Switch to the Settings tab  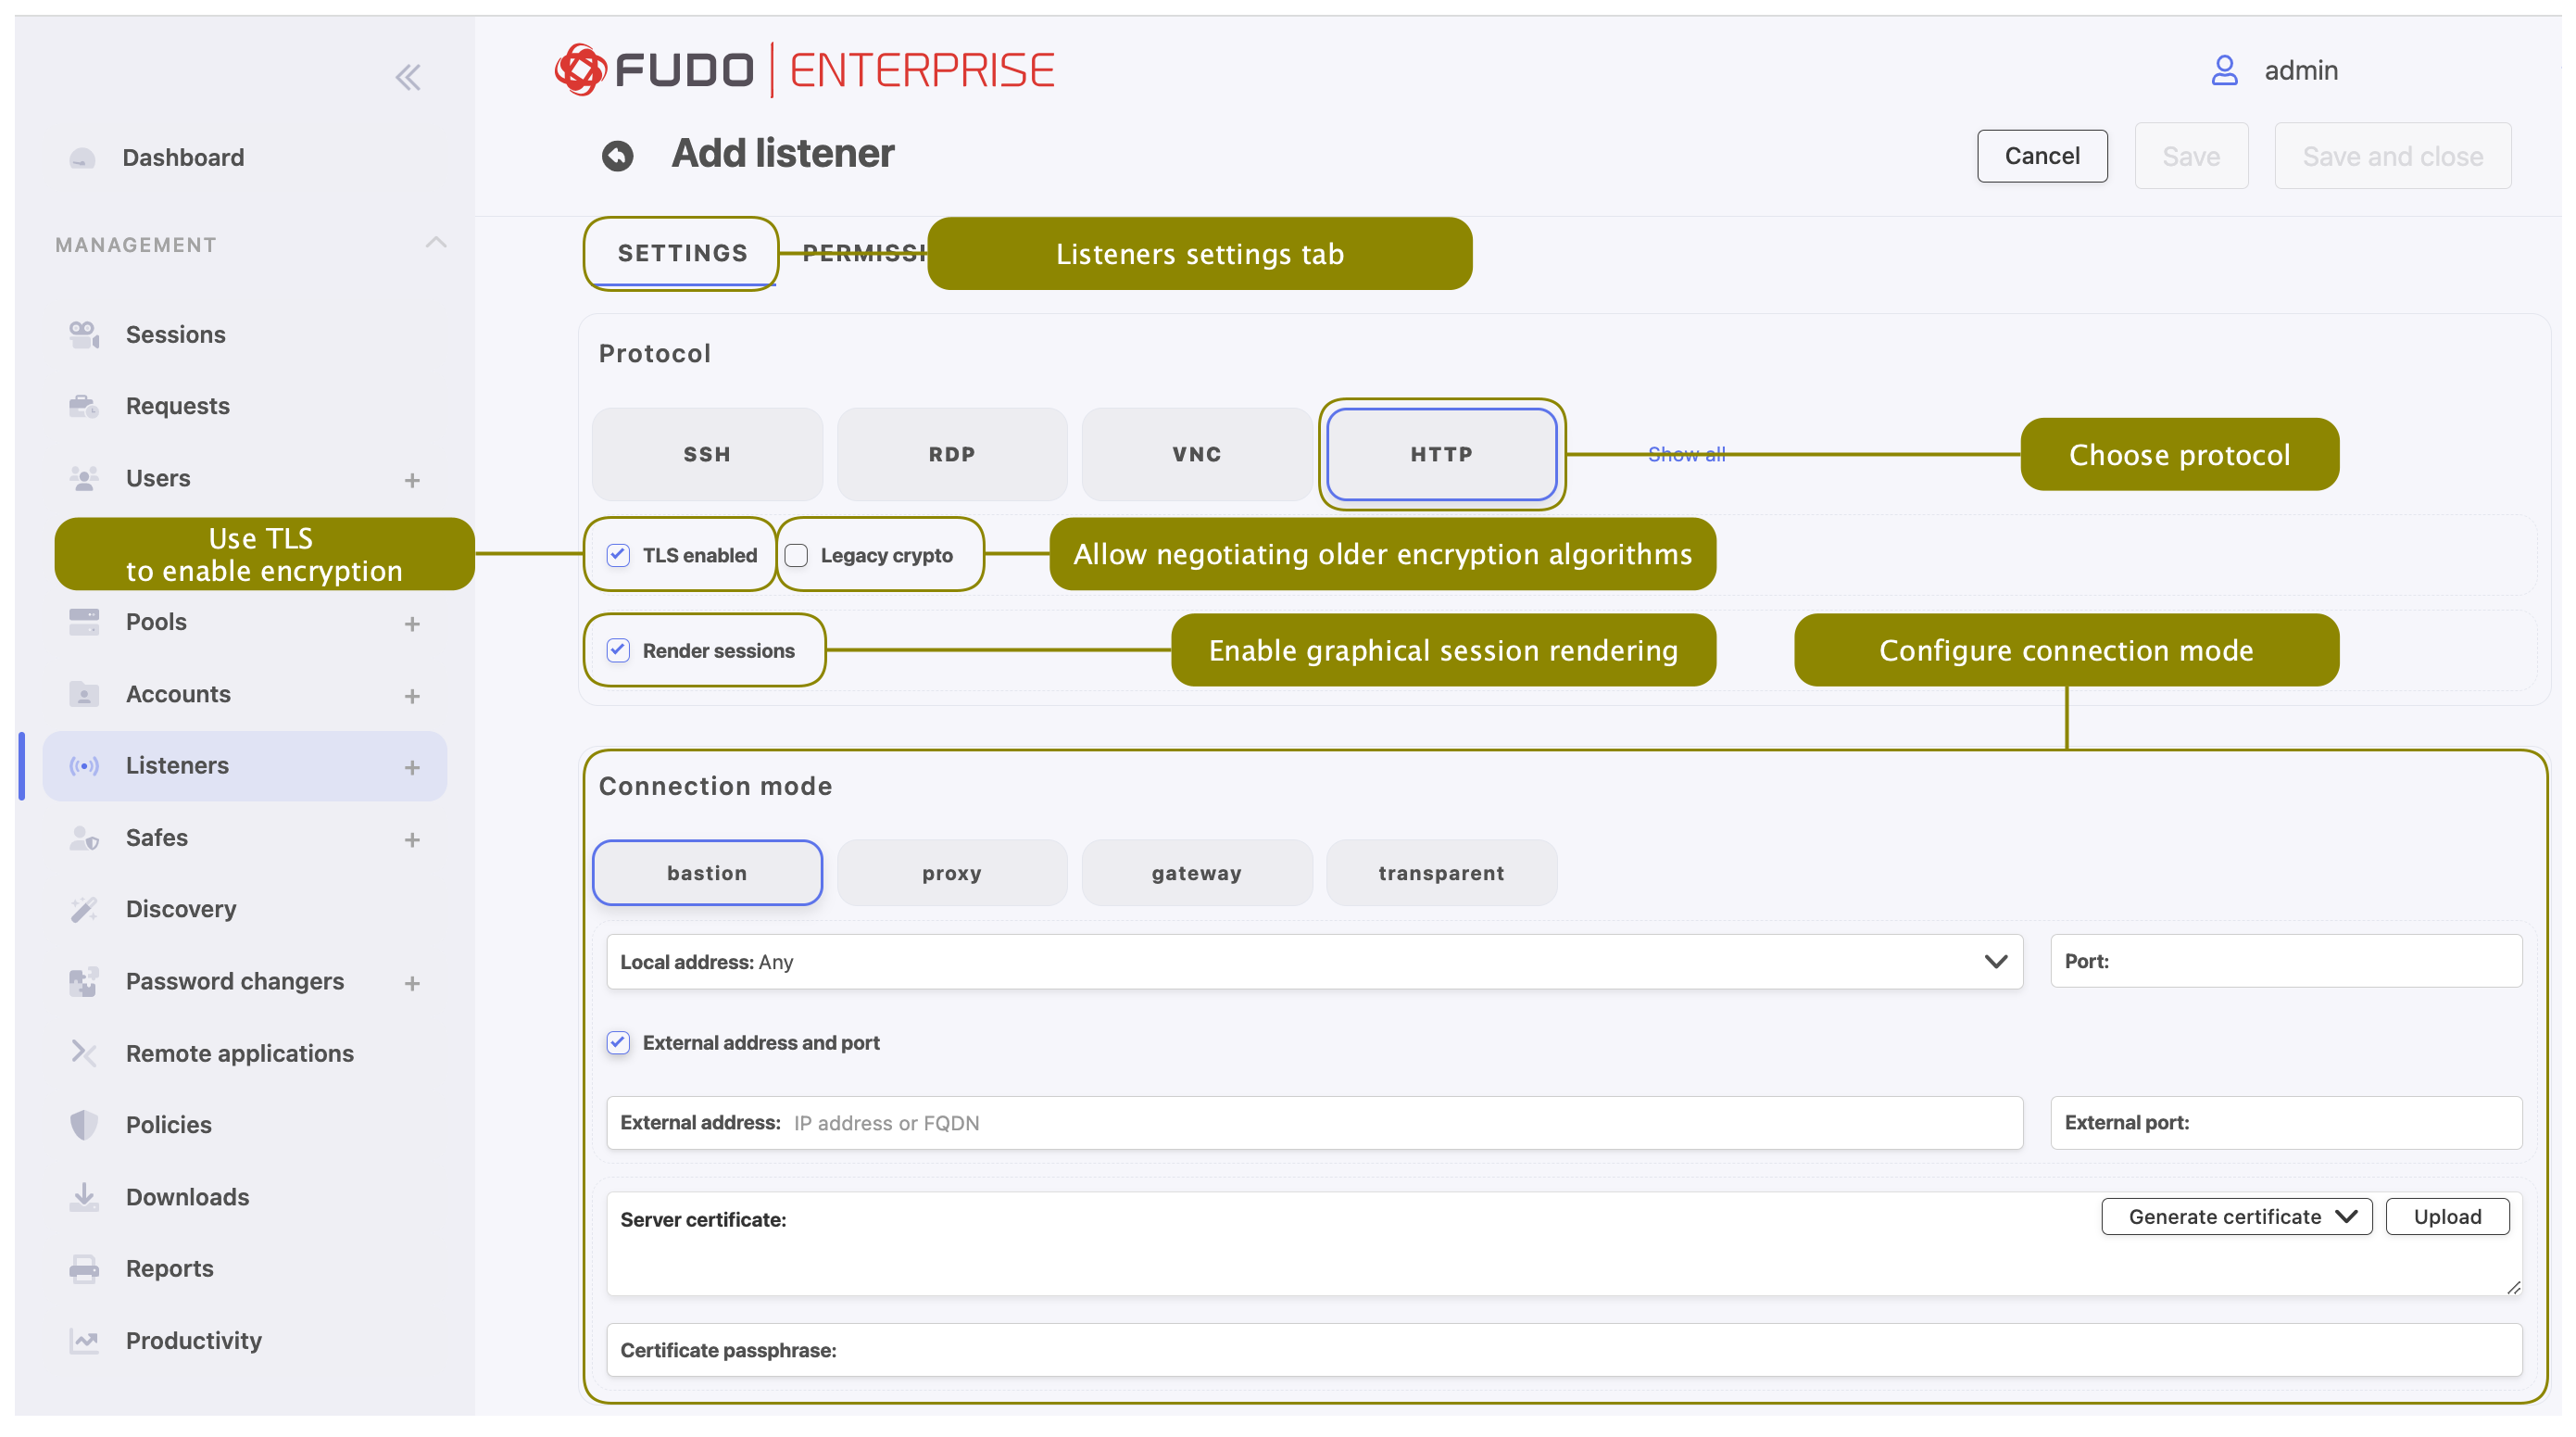tap(682, 253)
